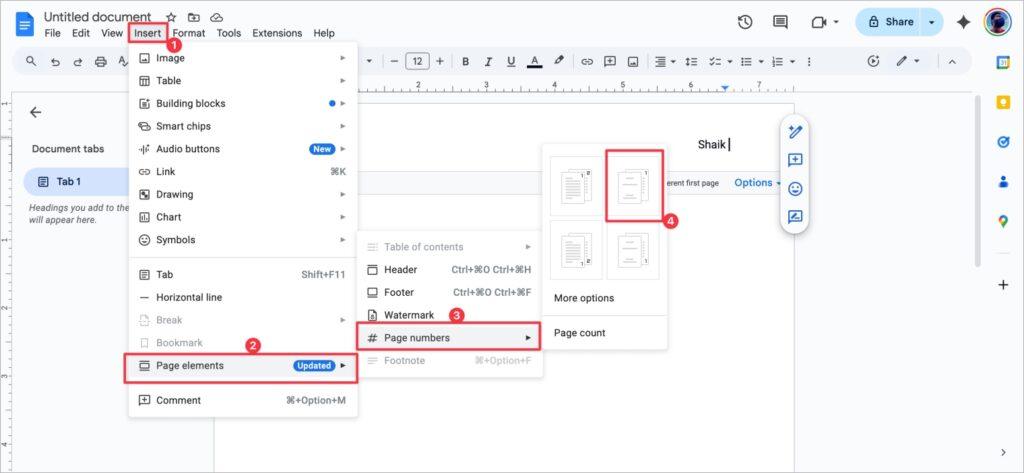Open Google Keep side panel icon

1003,103
